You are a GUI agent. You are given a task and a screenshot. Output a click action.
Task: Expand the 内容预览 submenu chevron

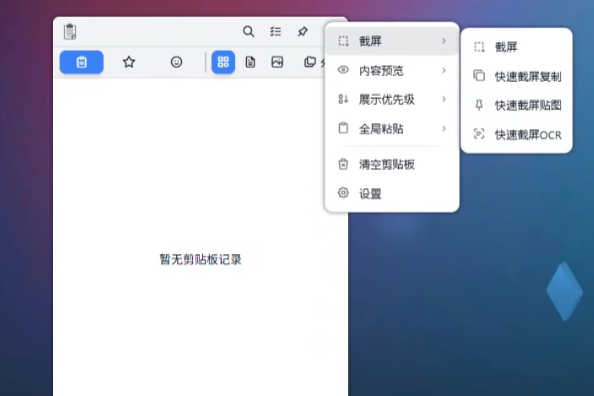click(x=444, y=70)
